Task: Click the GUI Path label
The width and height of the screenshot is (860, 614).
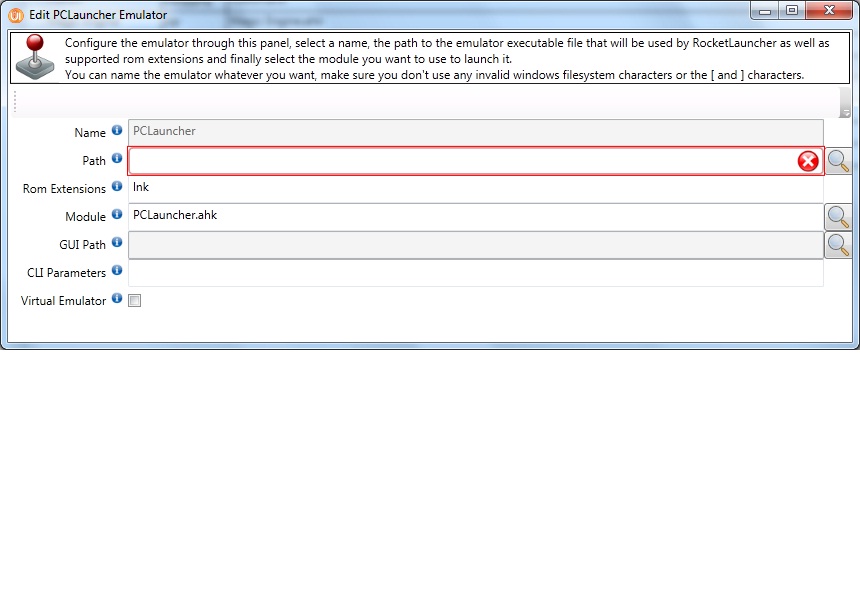Action: coord(82,245)
